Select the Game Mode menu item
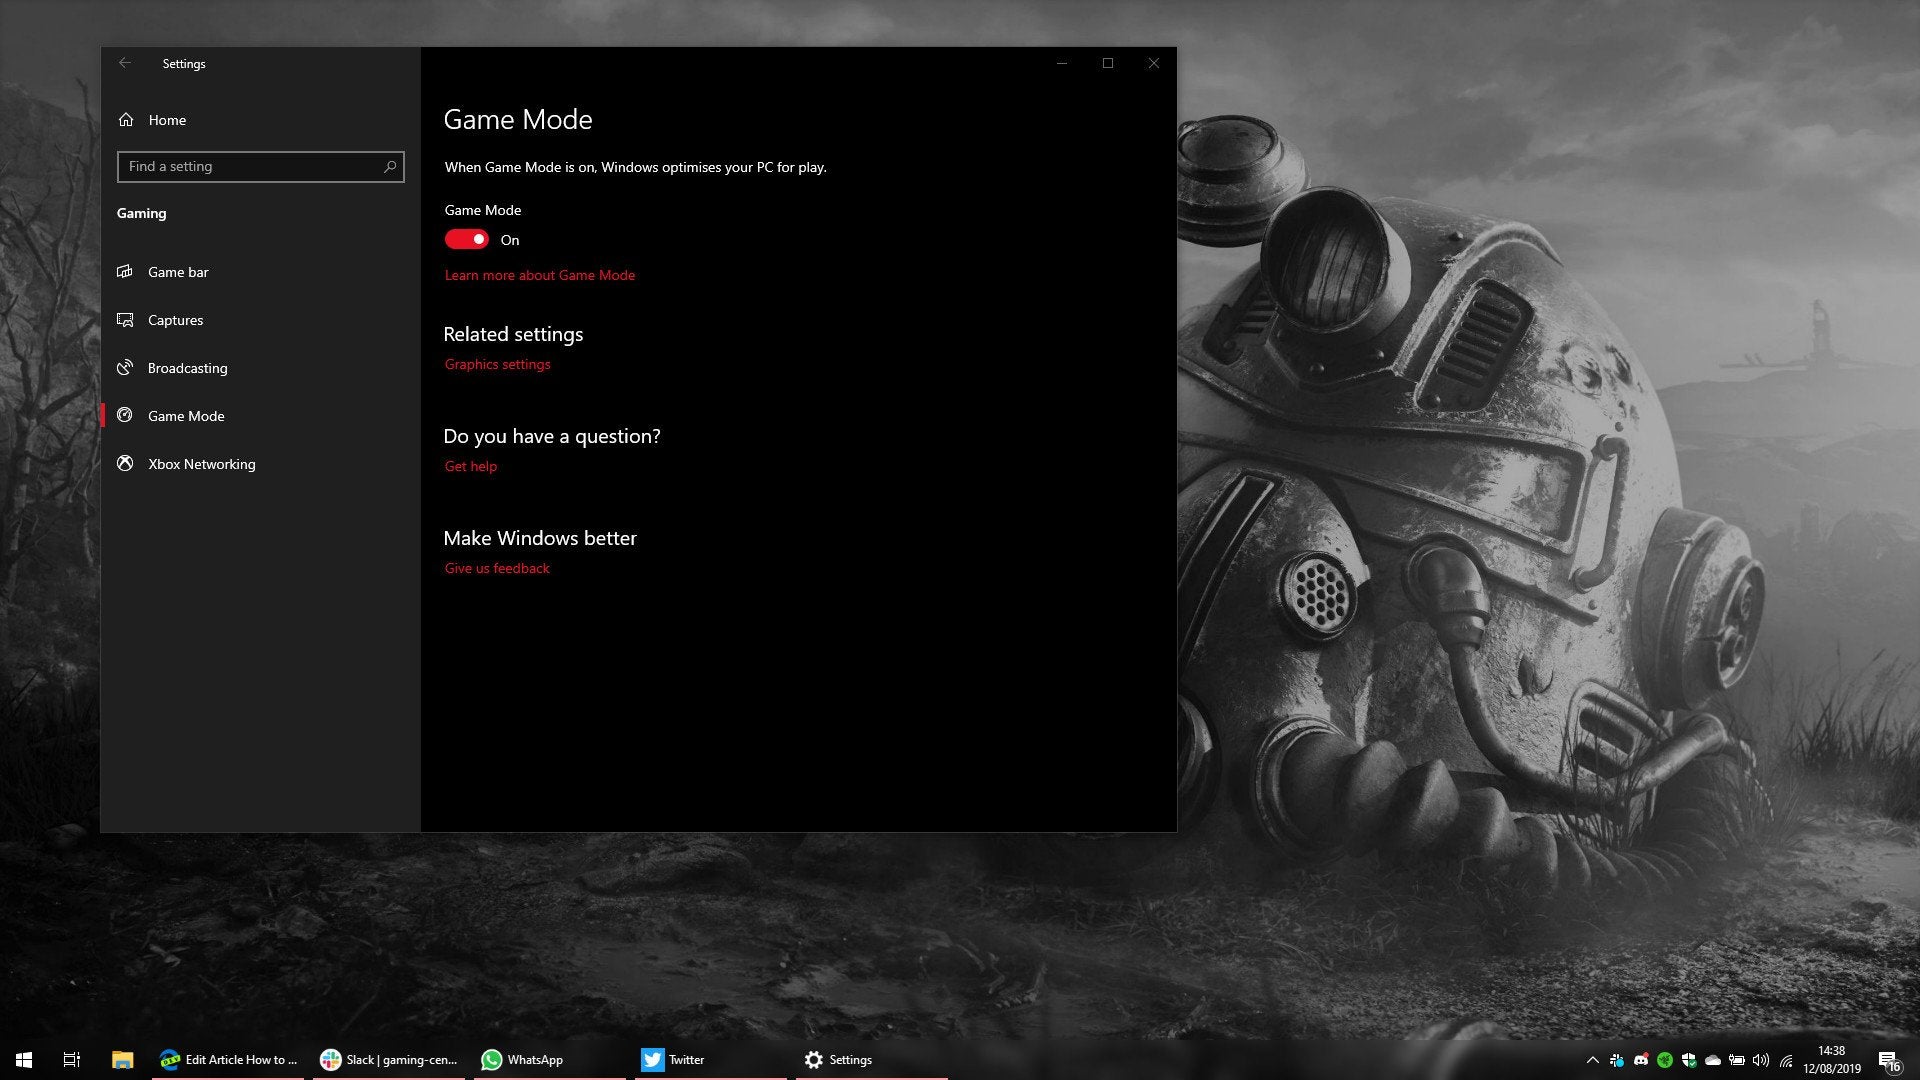The width and height of the screenshot is (1920, 1080). point(186,414)
